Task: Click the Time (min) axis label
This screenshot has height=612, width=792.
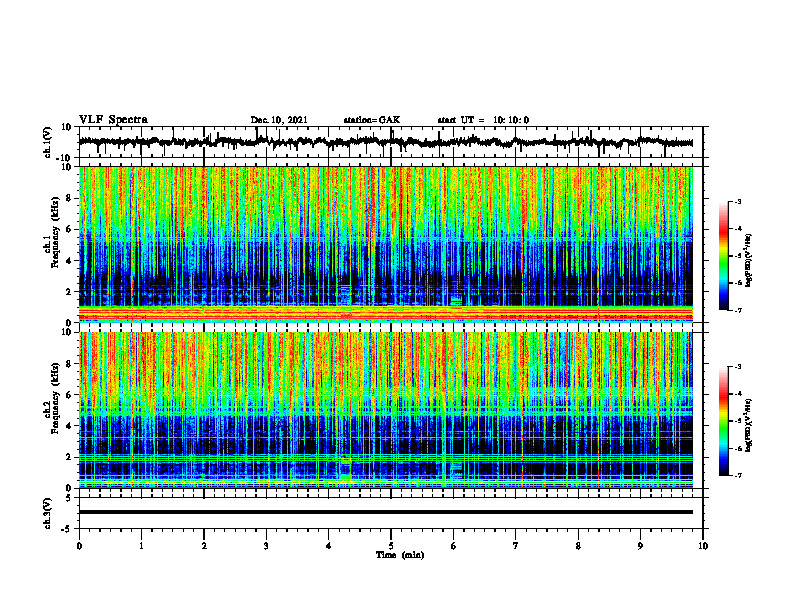Action: [x=400, y=555]
